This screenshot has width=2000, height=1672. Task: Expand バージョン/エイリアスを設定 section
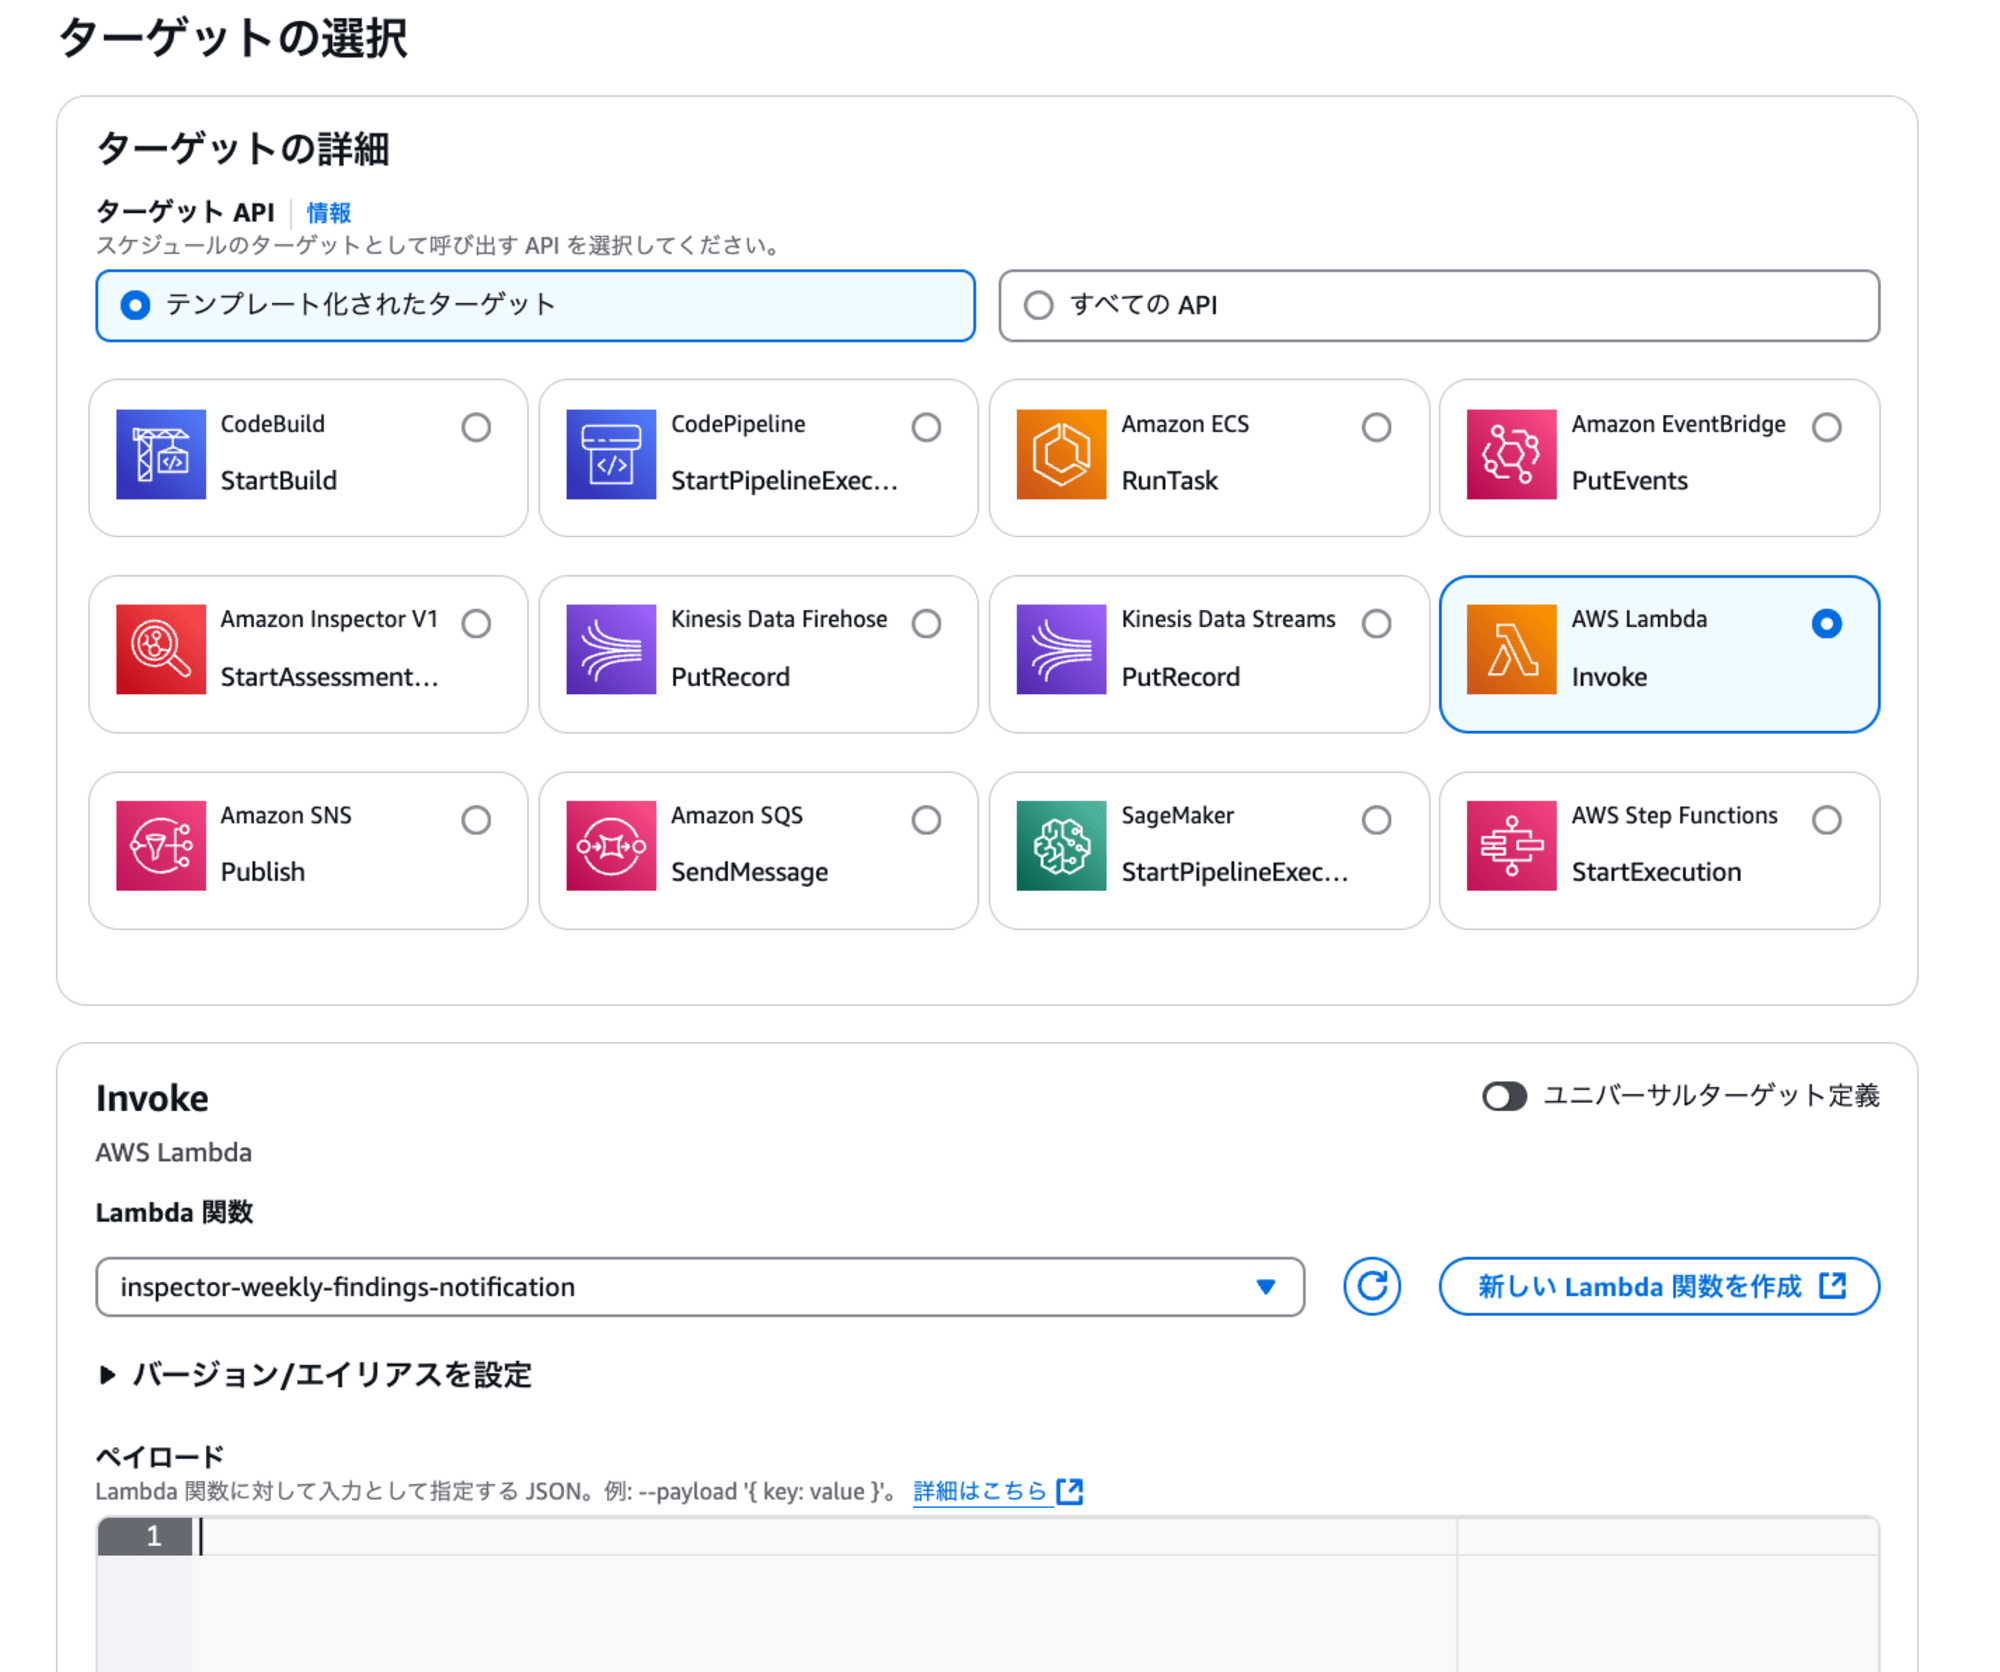pos(315,1375)
